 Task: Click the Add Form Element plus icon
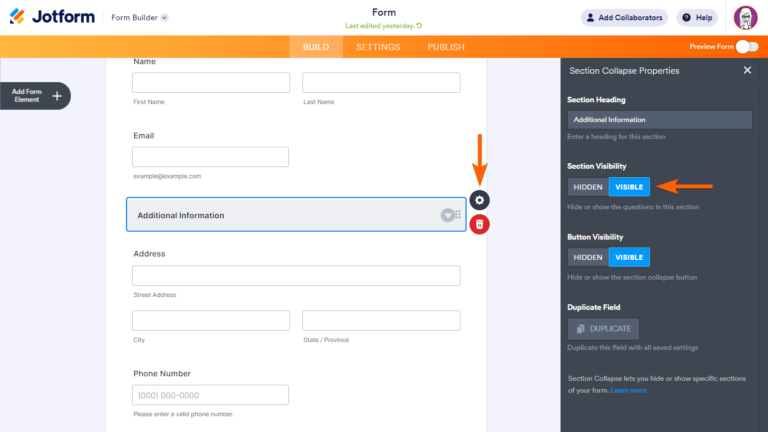pos(57,96)
